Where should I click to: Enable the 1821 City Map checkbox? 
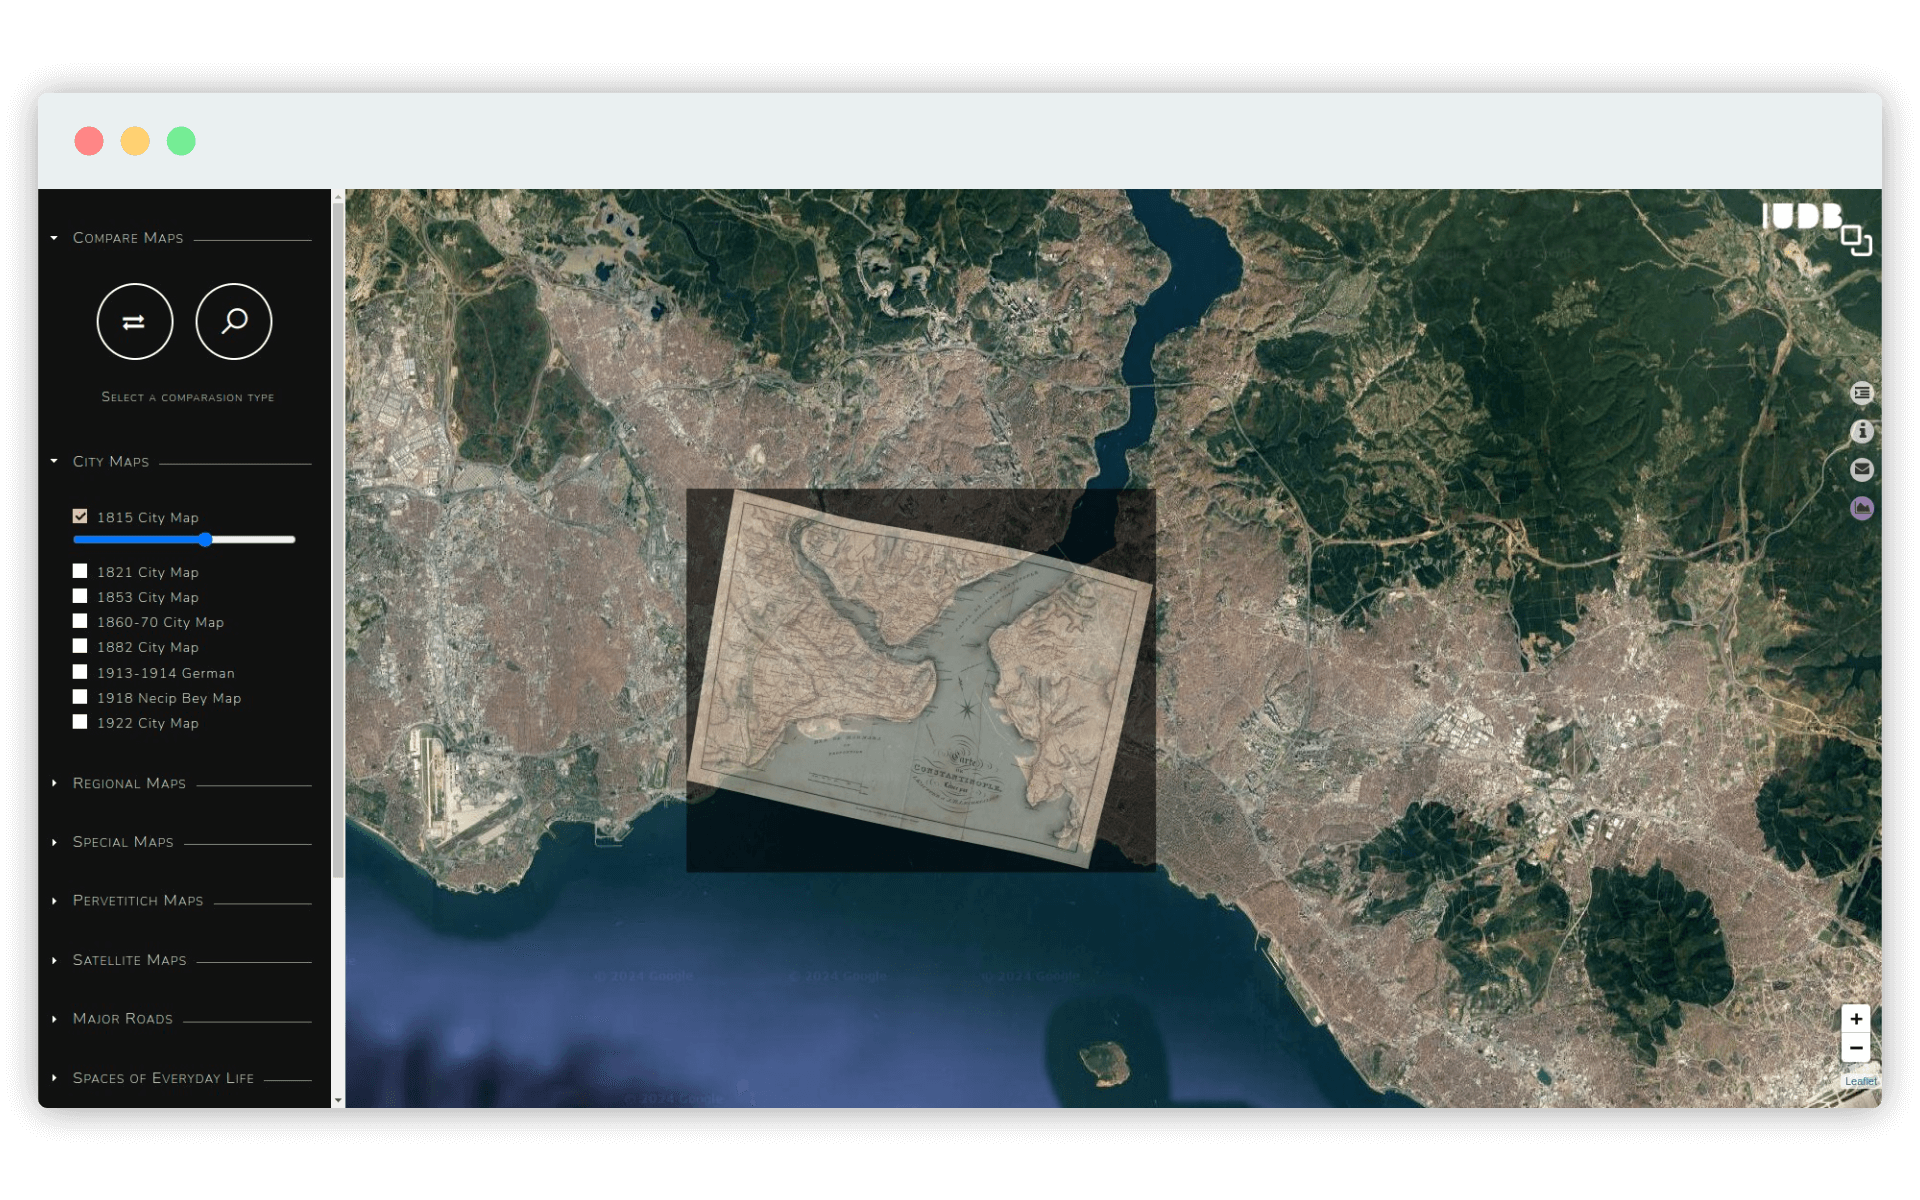click(x=80, y=571)
